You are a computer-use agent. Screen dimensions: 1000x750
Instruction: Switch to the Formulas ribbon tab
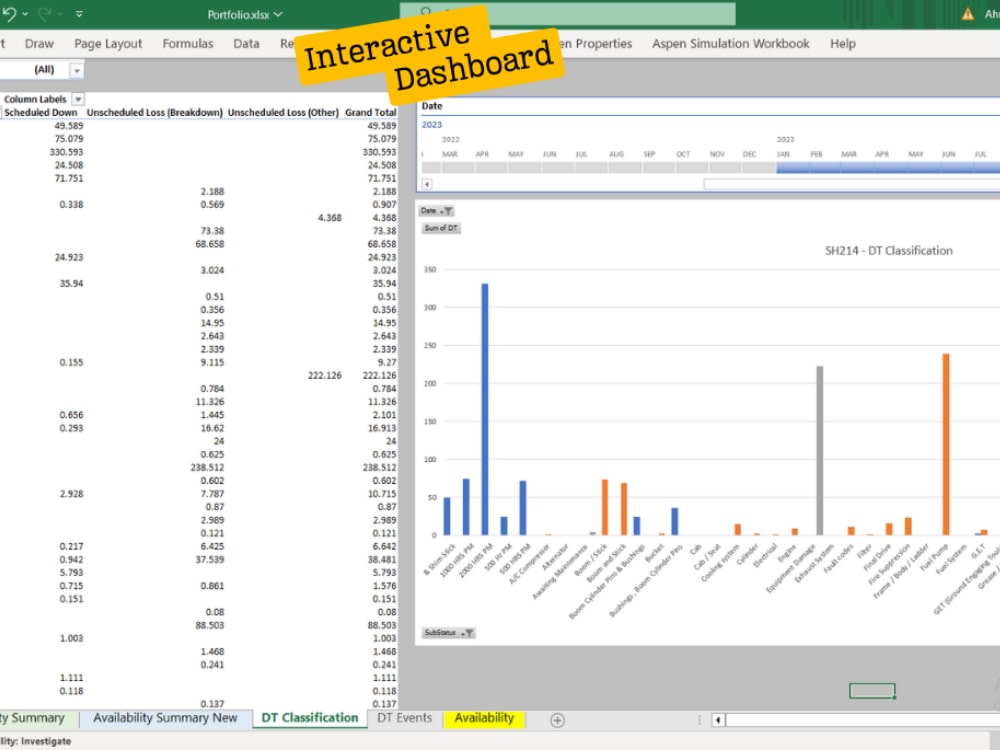[187, 43]
